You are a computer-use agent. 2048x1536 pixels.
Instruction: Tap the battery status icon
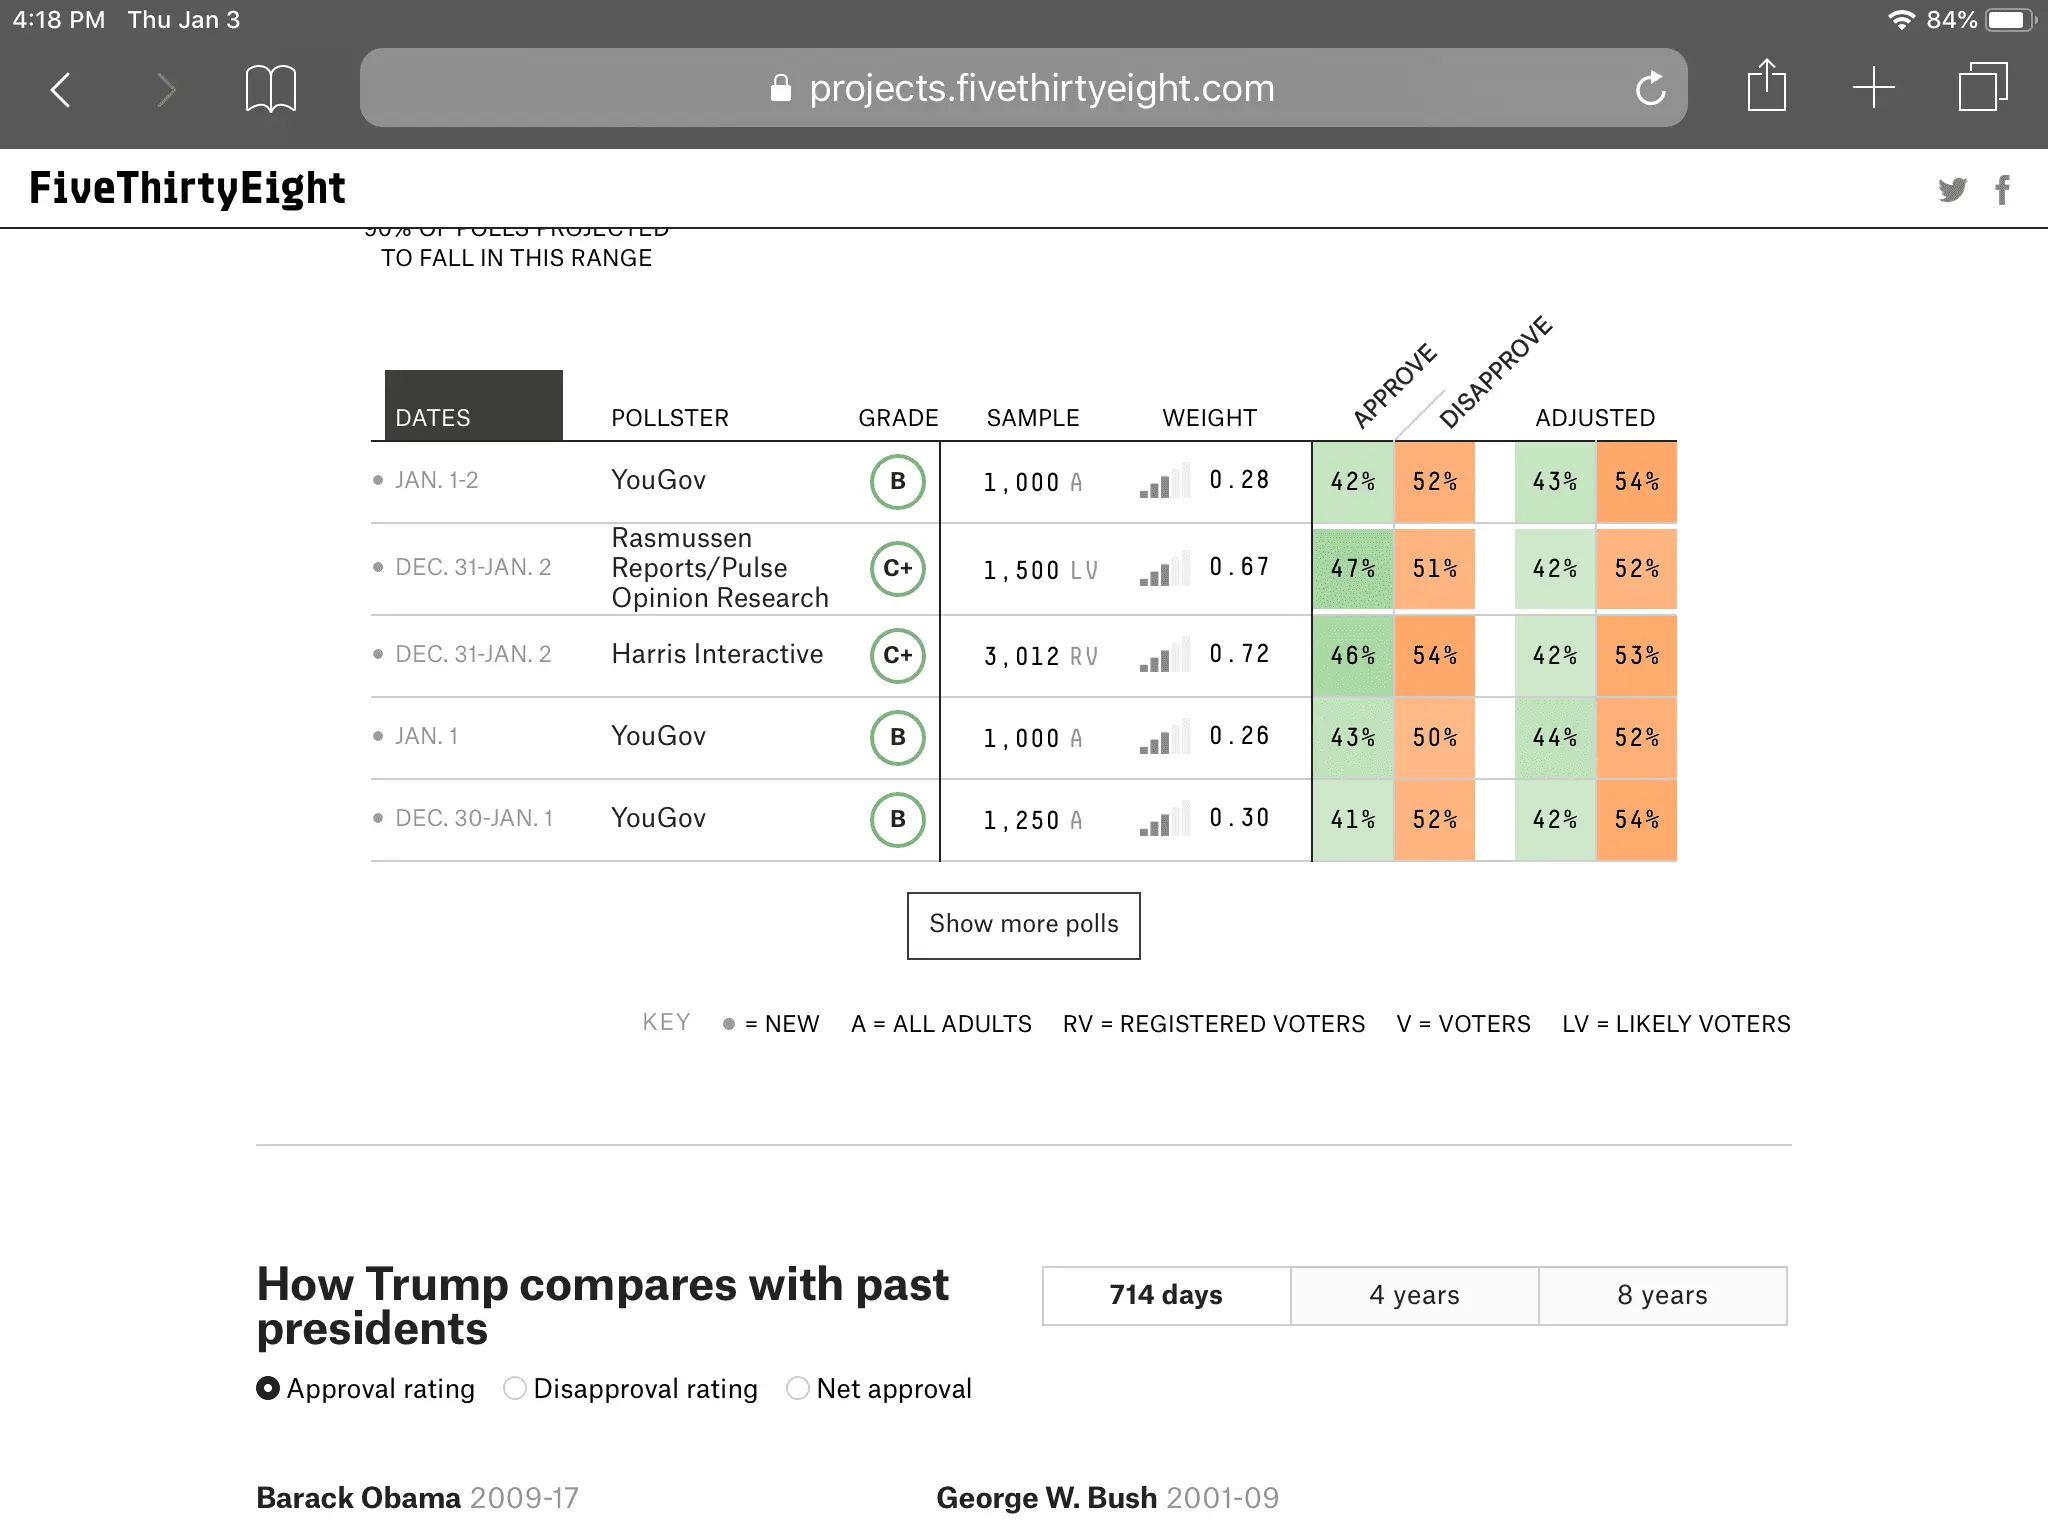tap(2010, 20)
